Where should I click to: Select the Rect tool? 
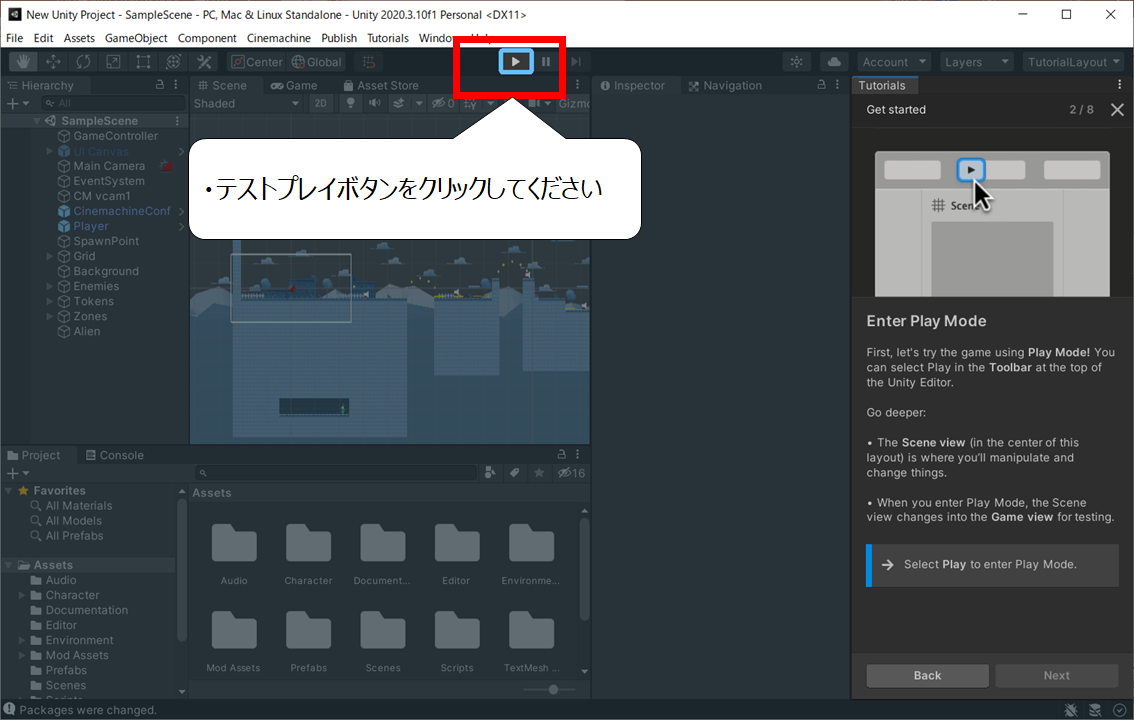click(x=143, y=62)
